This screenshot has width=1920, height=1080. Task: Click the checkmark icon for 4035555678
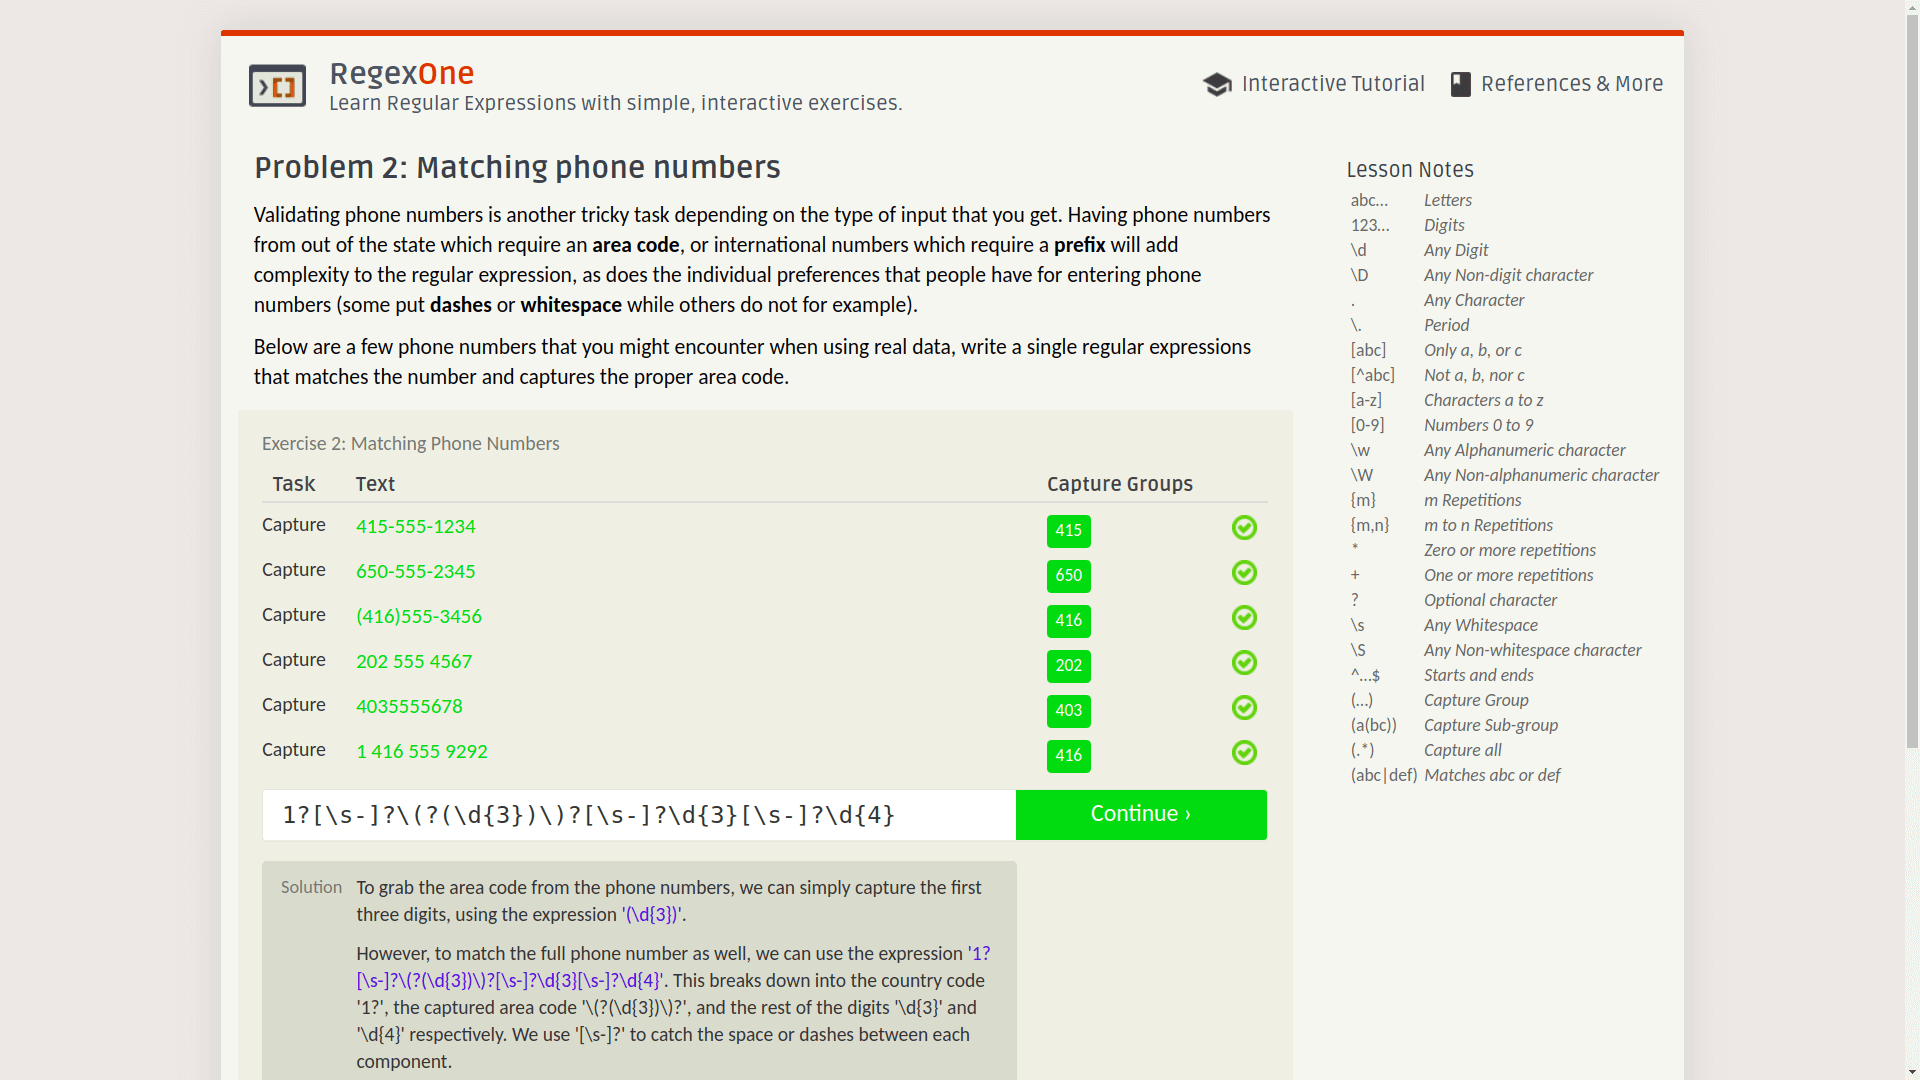tap(1244, 708)
